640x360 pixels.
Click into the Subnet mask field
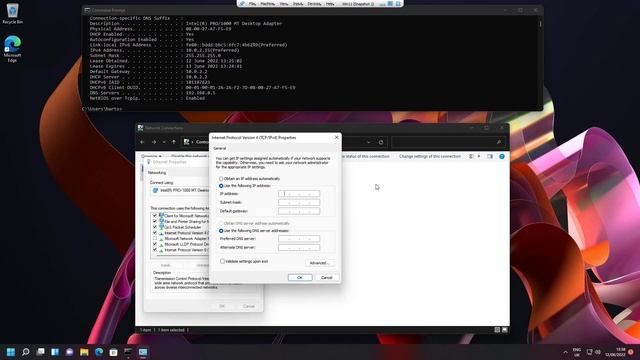click(299, 202)
